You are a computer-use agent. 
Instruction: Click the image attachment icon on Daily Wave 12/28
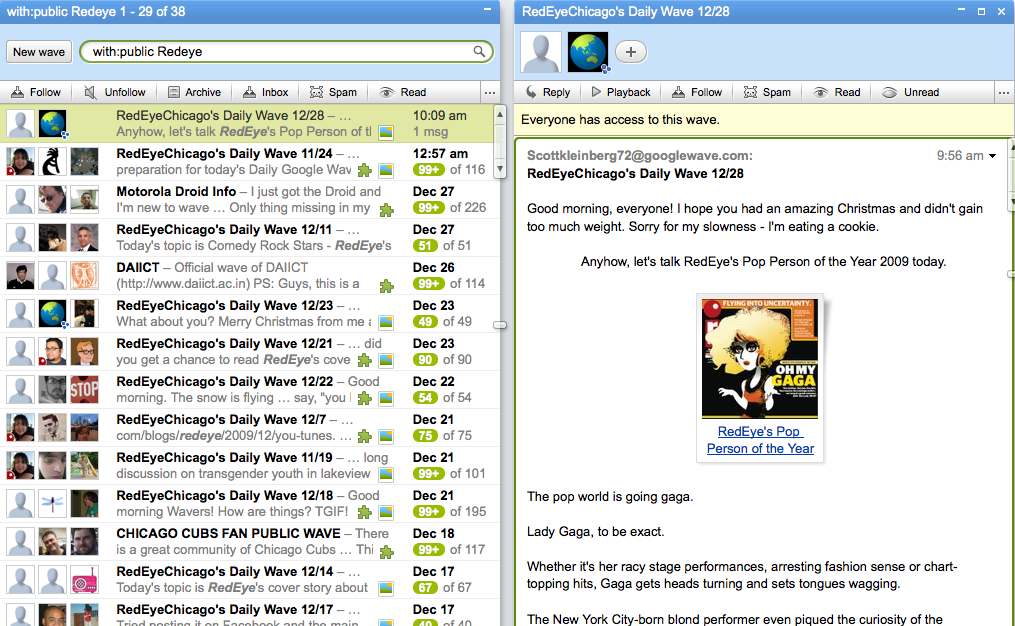pos(386,133)
